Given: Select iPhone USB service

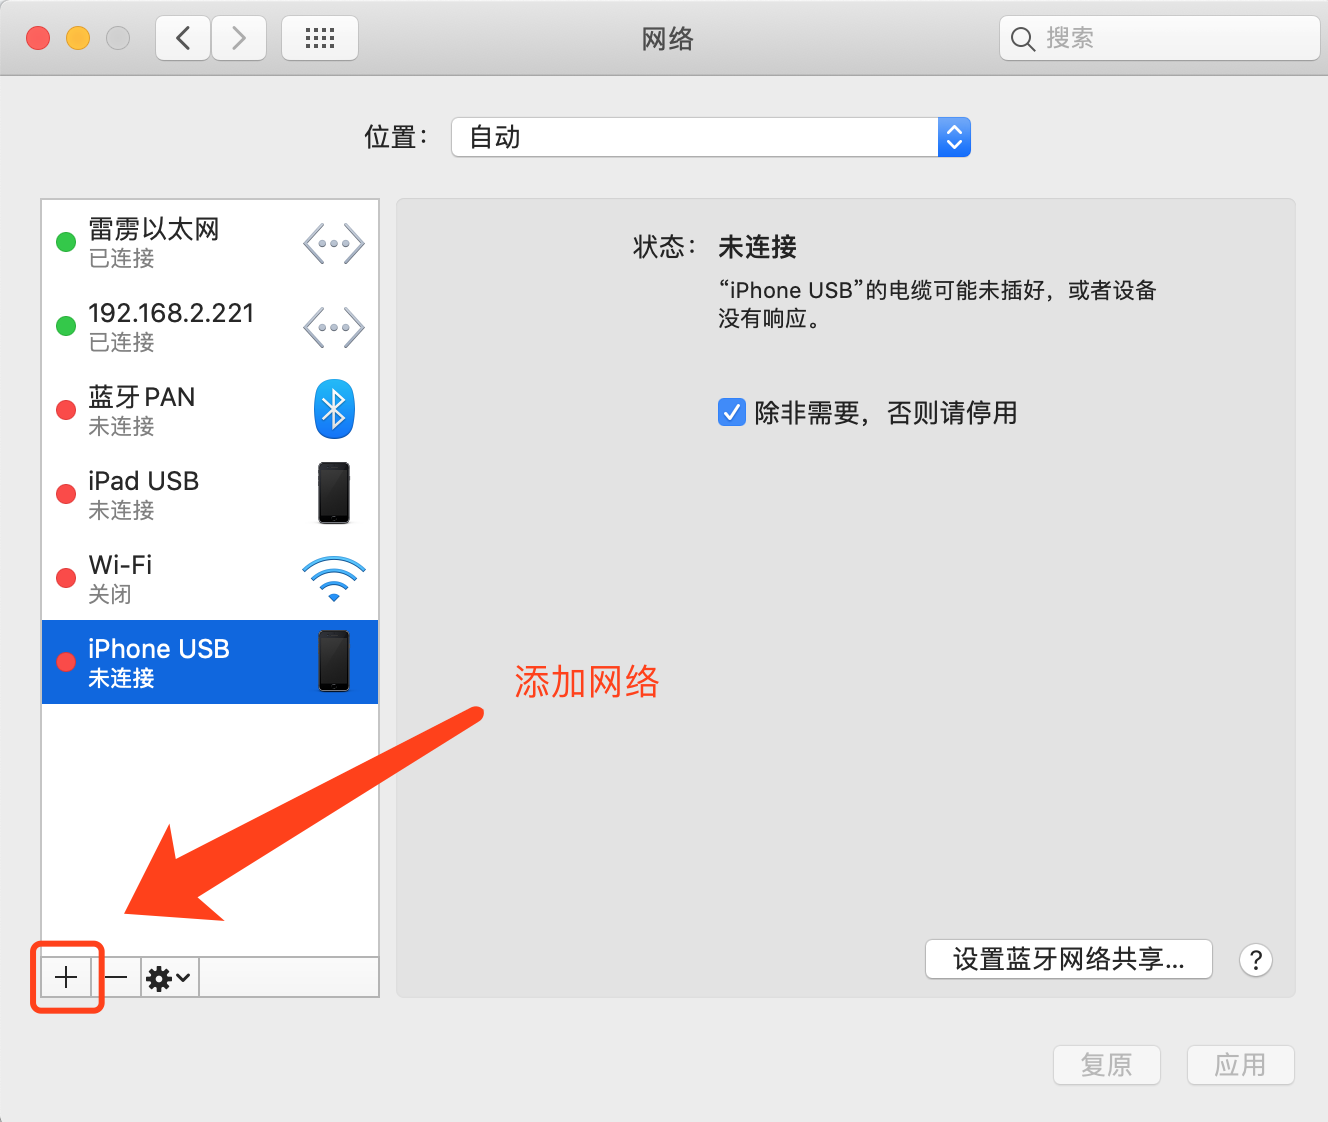Looking at the screenshot, I should (210, 662).
